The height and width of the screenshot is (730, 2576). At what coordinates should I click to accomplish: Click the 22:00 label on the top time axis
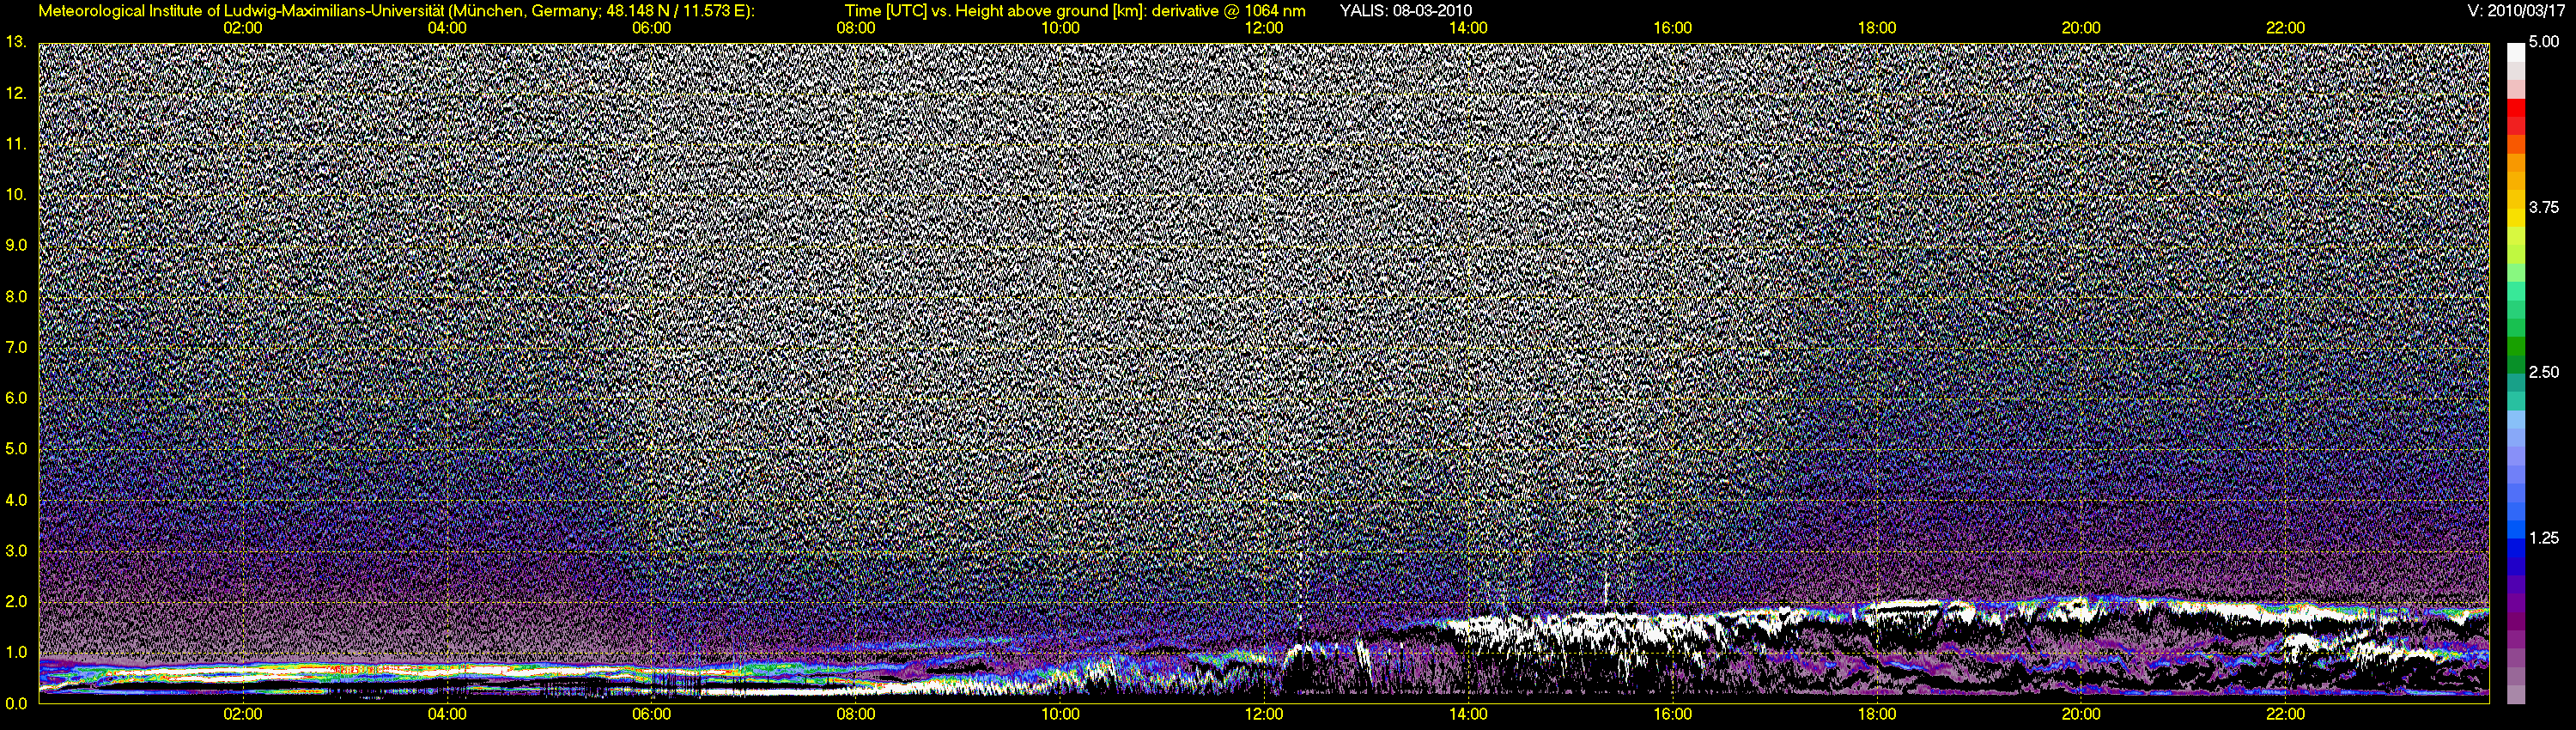2286,28
